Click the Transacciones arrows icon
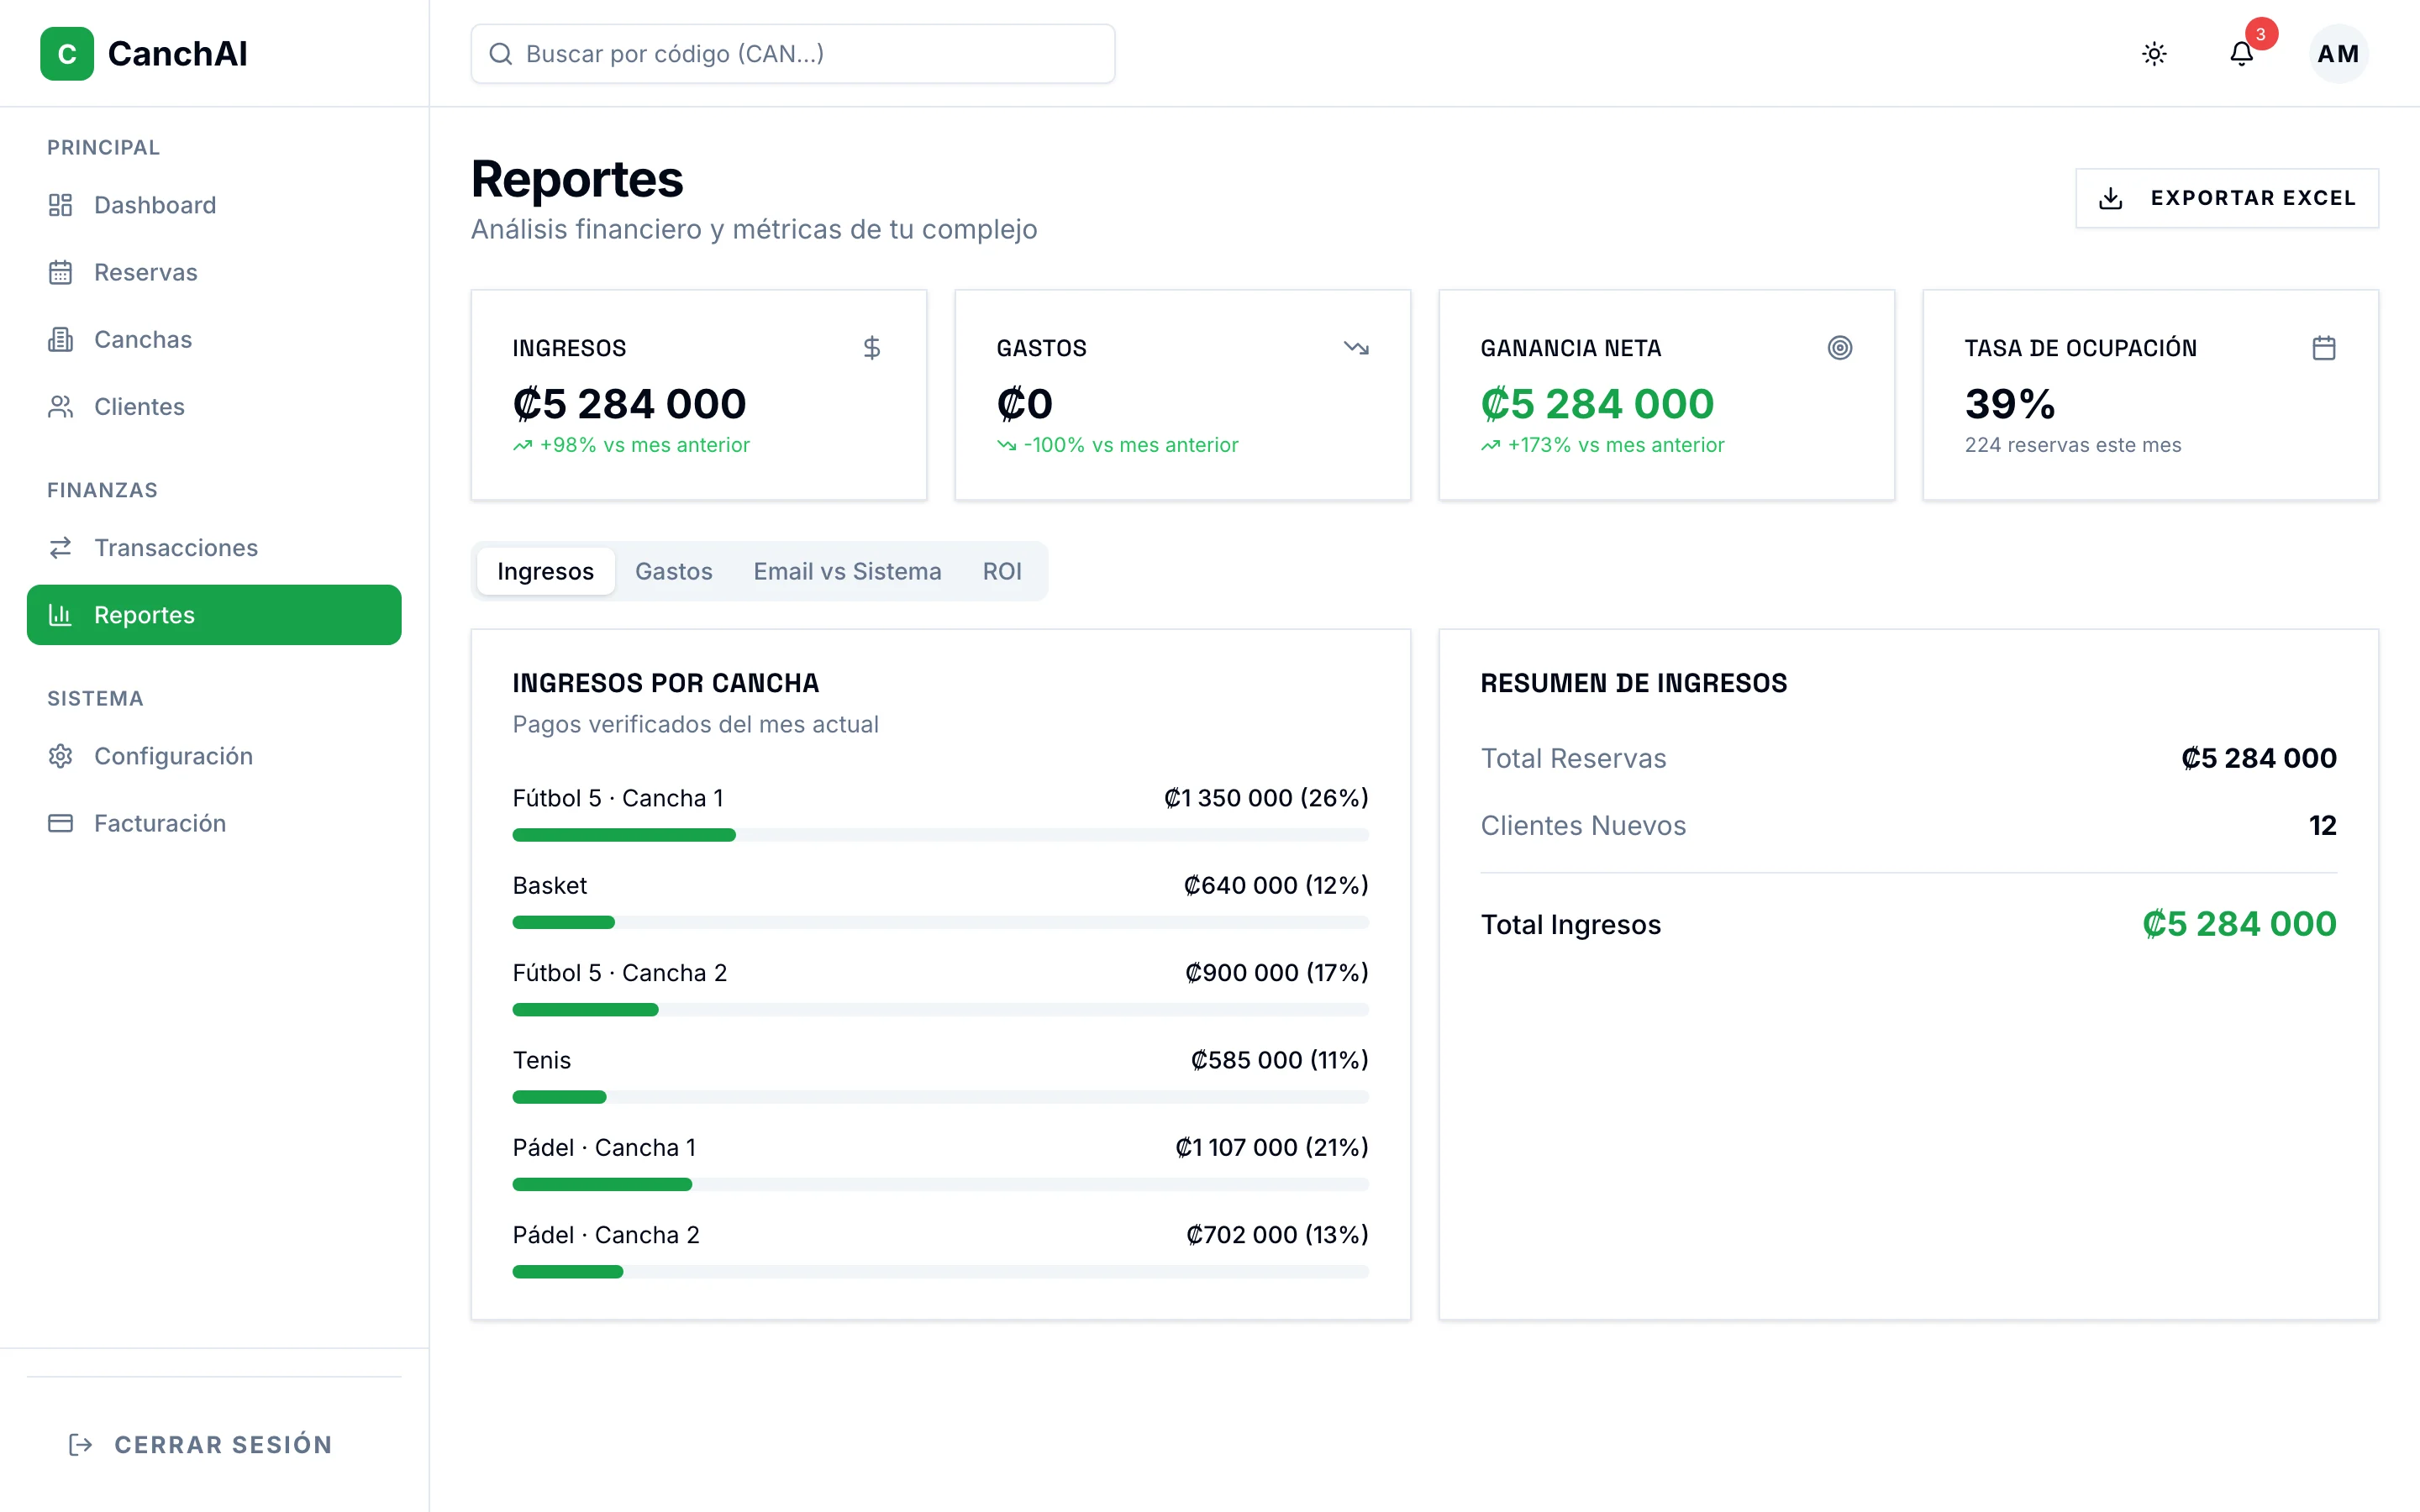Screen dimensions: 2420x1512 click(60, 547)
